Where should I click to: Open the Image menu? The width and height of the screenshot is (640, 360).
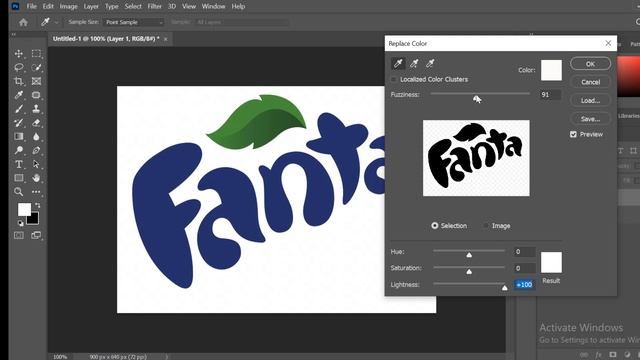[69, 6]
